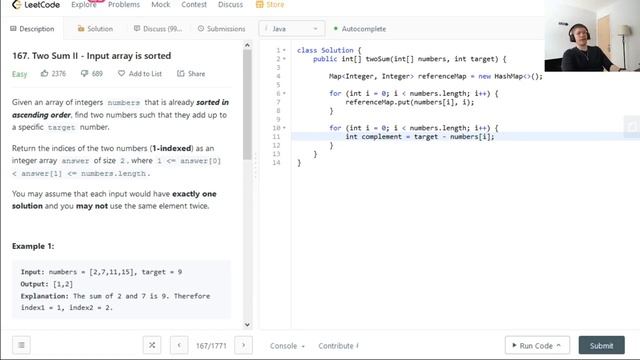Switch to the Submissions tab
The height and width of the screenshot is (360, 640).
(222, 29)
